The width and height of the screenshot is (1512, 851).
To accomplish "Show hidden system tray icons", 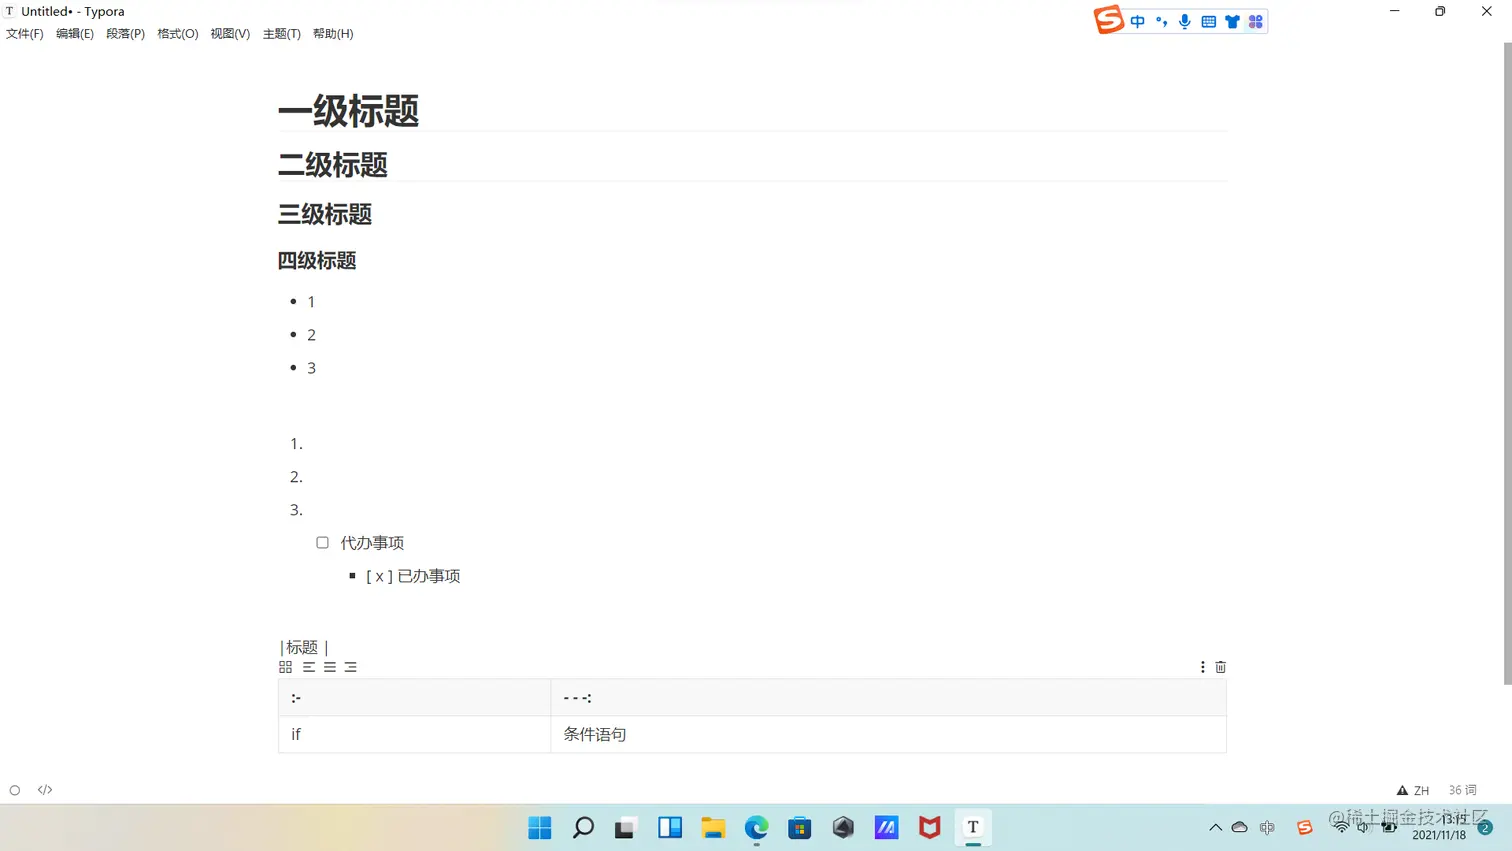I will [1215, 827].
